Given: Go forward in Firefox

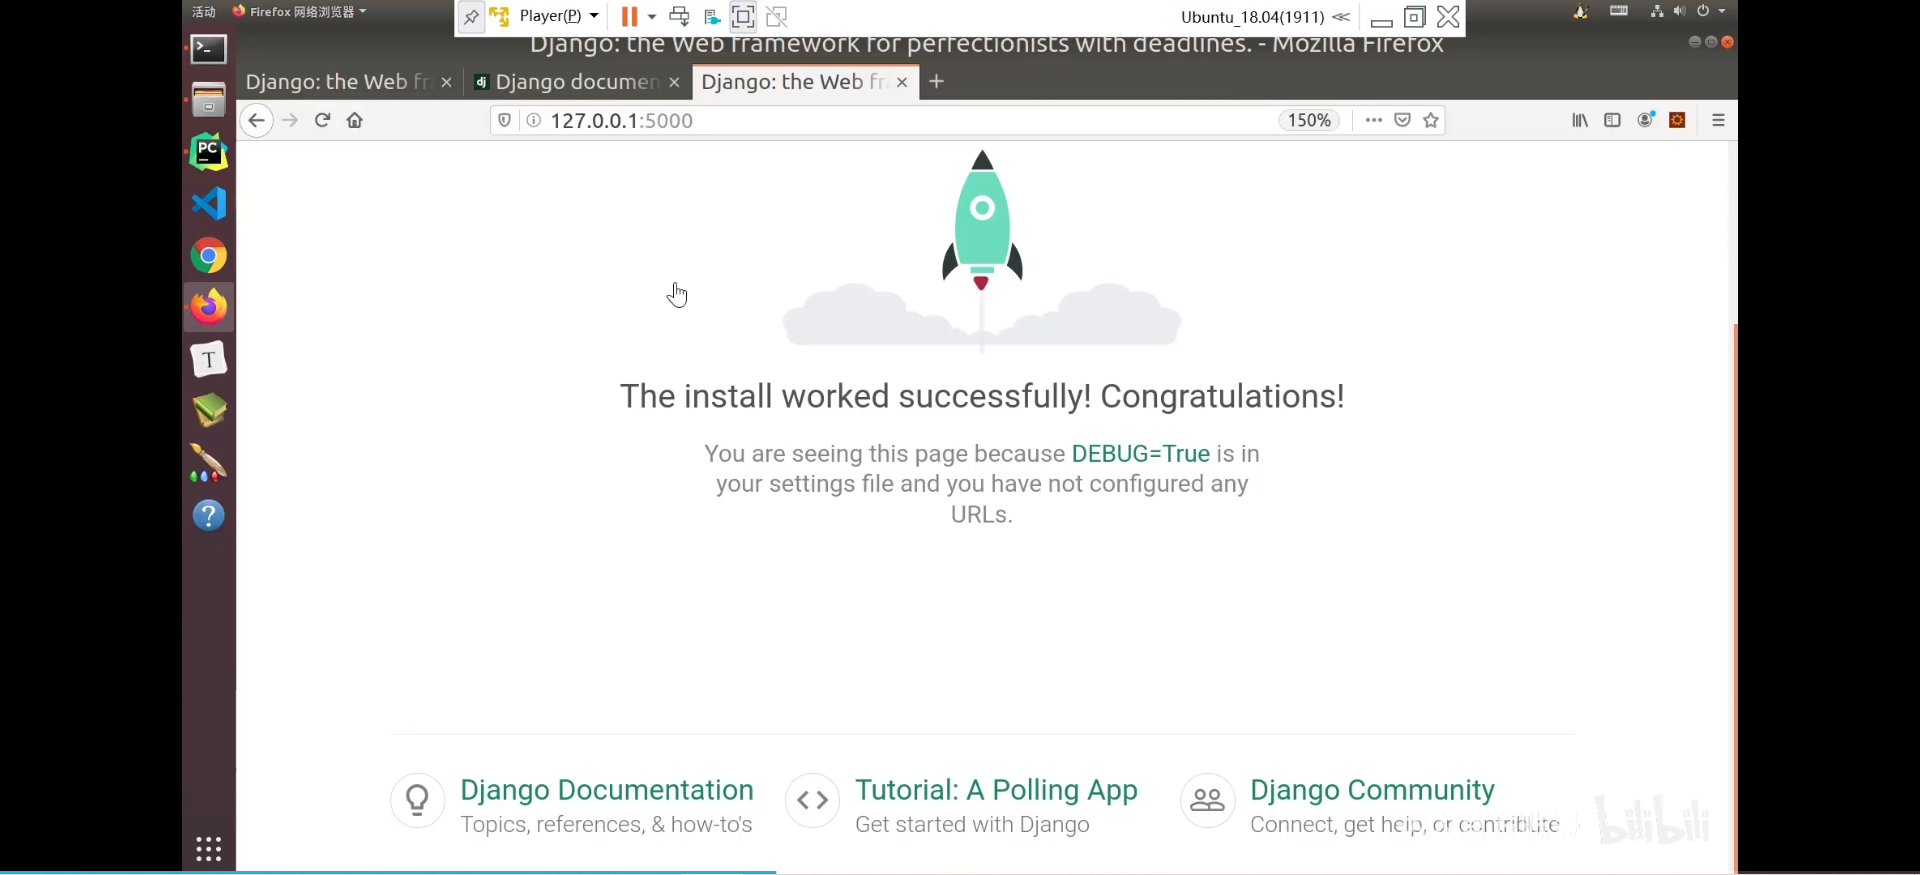Looking at the screenshot, I should tap(290, 120).
